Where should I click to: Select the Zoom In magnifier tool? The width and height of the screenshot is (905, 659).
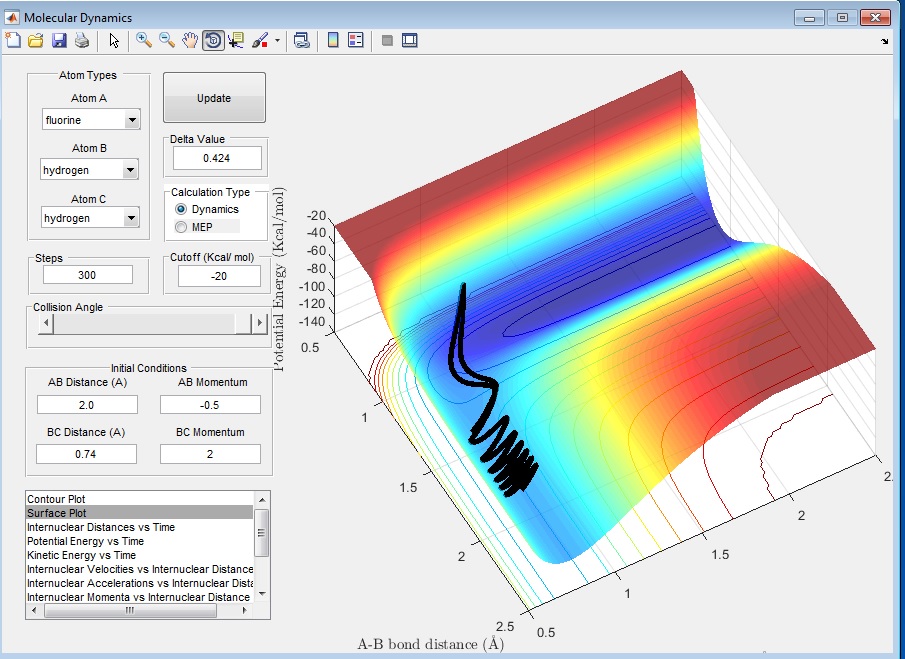pyautogui.click(x=144, y=40)
